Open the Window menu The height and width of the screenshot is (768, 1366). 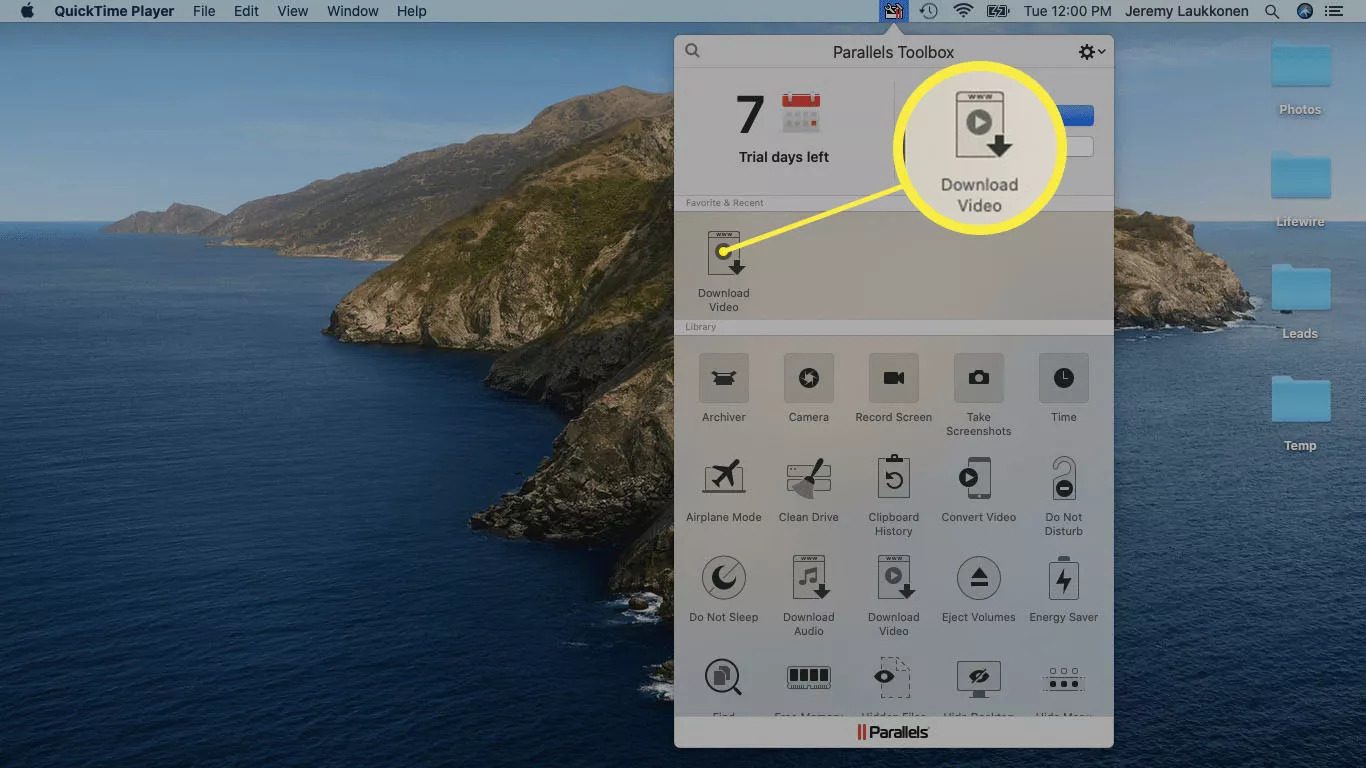(352, 12)
